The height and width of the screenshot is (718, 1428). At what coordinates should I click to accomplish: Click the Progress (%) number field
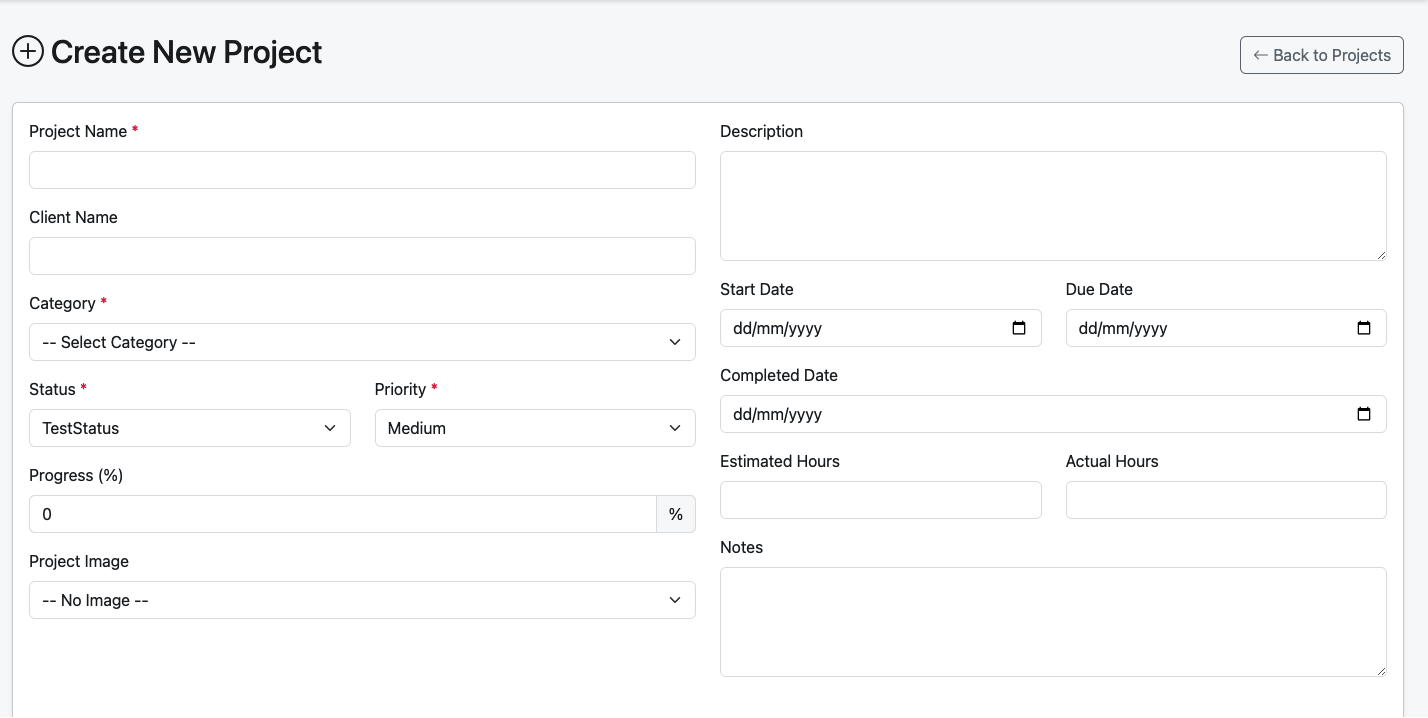click(x=343, y=514)
